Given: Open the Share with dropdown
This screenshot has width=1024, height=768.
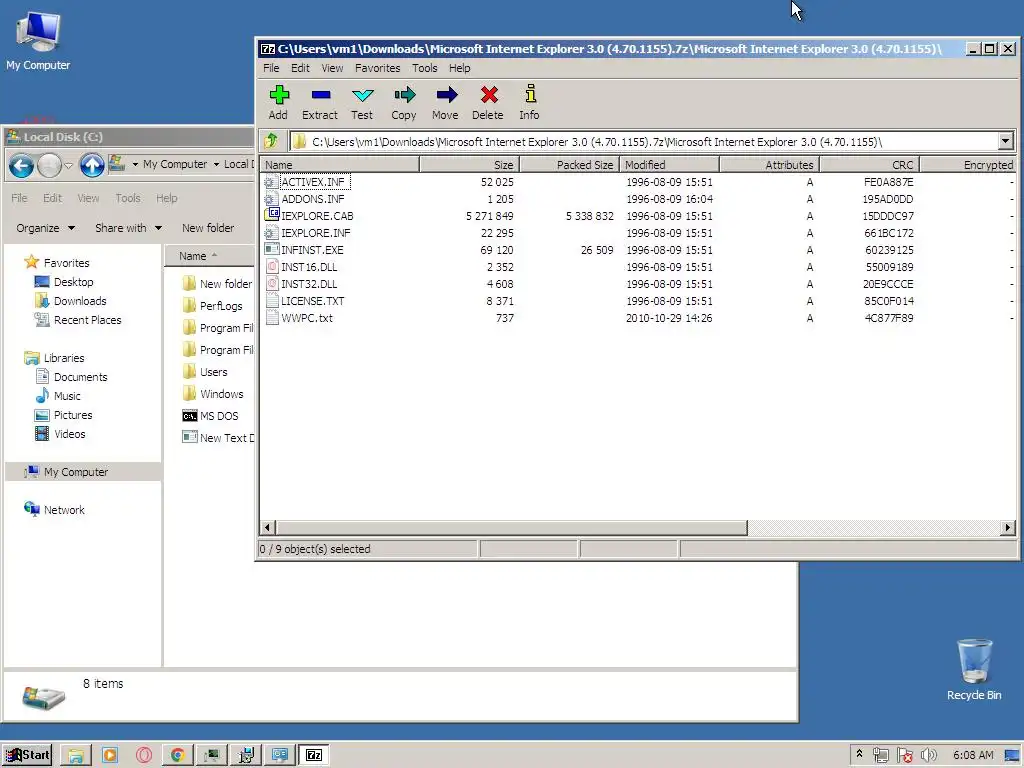Looking at the screenshot, I should pos(128,228).
